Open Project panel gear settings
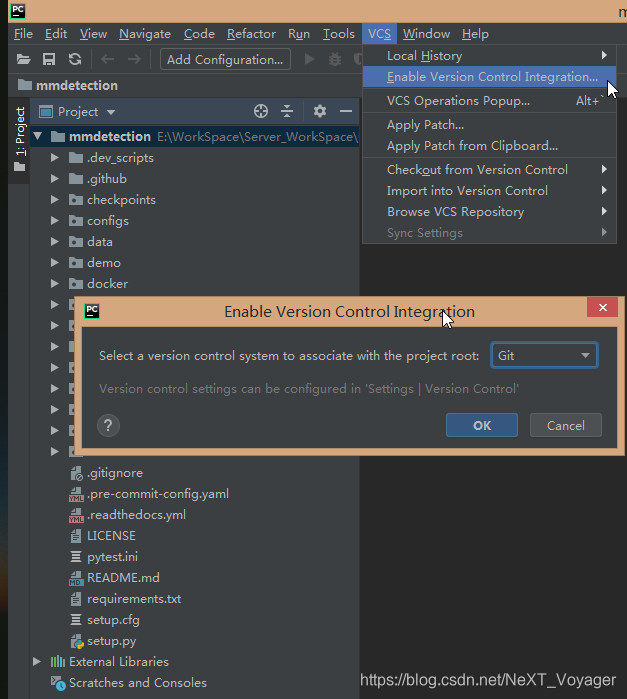627x699 pixels. pos(320,111)
